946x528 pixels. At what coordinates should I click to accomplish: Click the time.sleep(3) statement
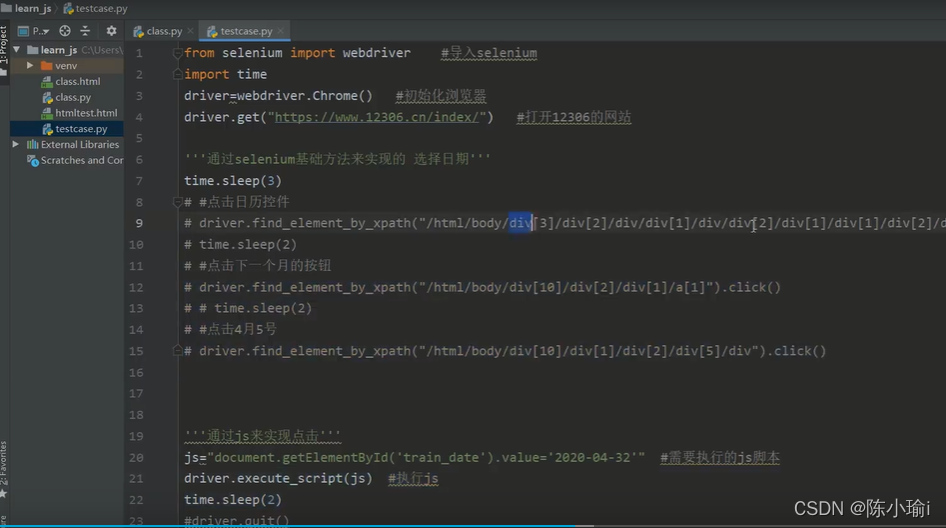click(233, 180)
